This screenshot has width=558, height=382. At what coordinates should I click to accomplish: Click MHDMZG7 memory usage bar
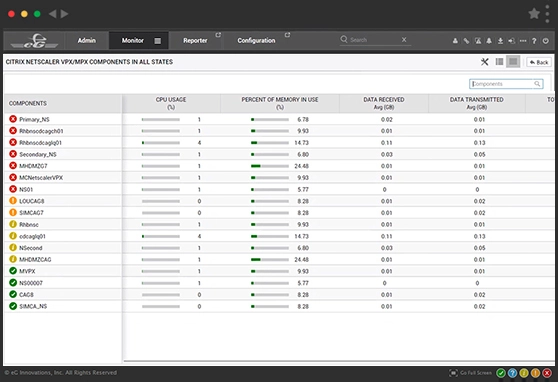tap(270, 166)
